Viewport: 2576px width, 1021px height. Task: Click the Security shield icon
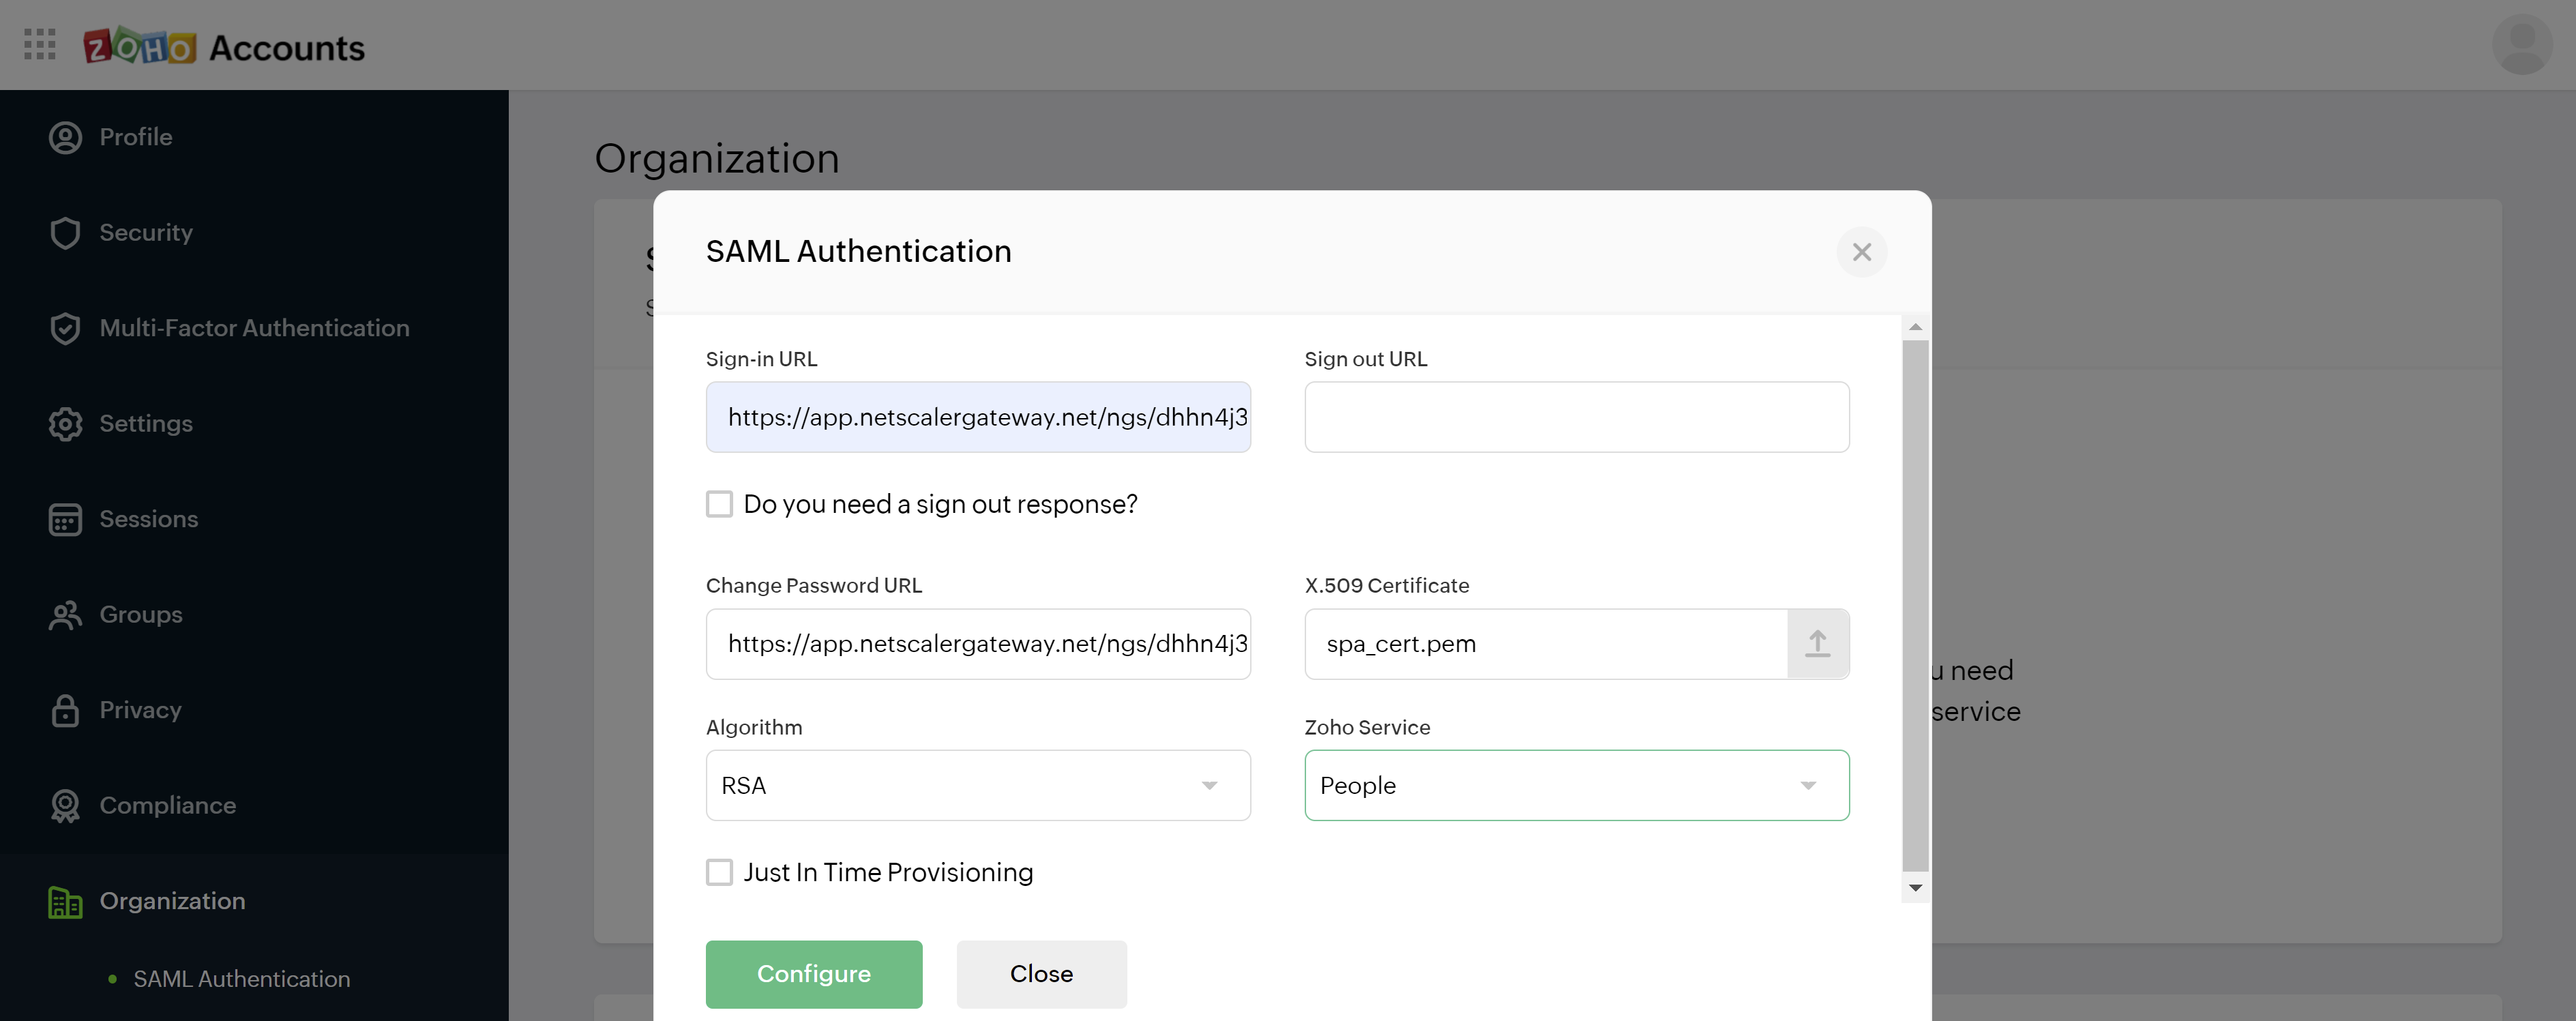click(65, 233)
